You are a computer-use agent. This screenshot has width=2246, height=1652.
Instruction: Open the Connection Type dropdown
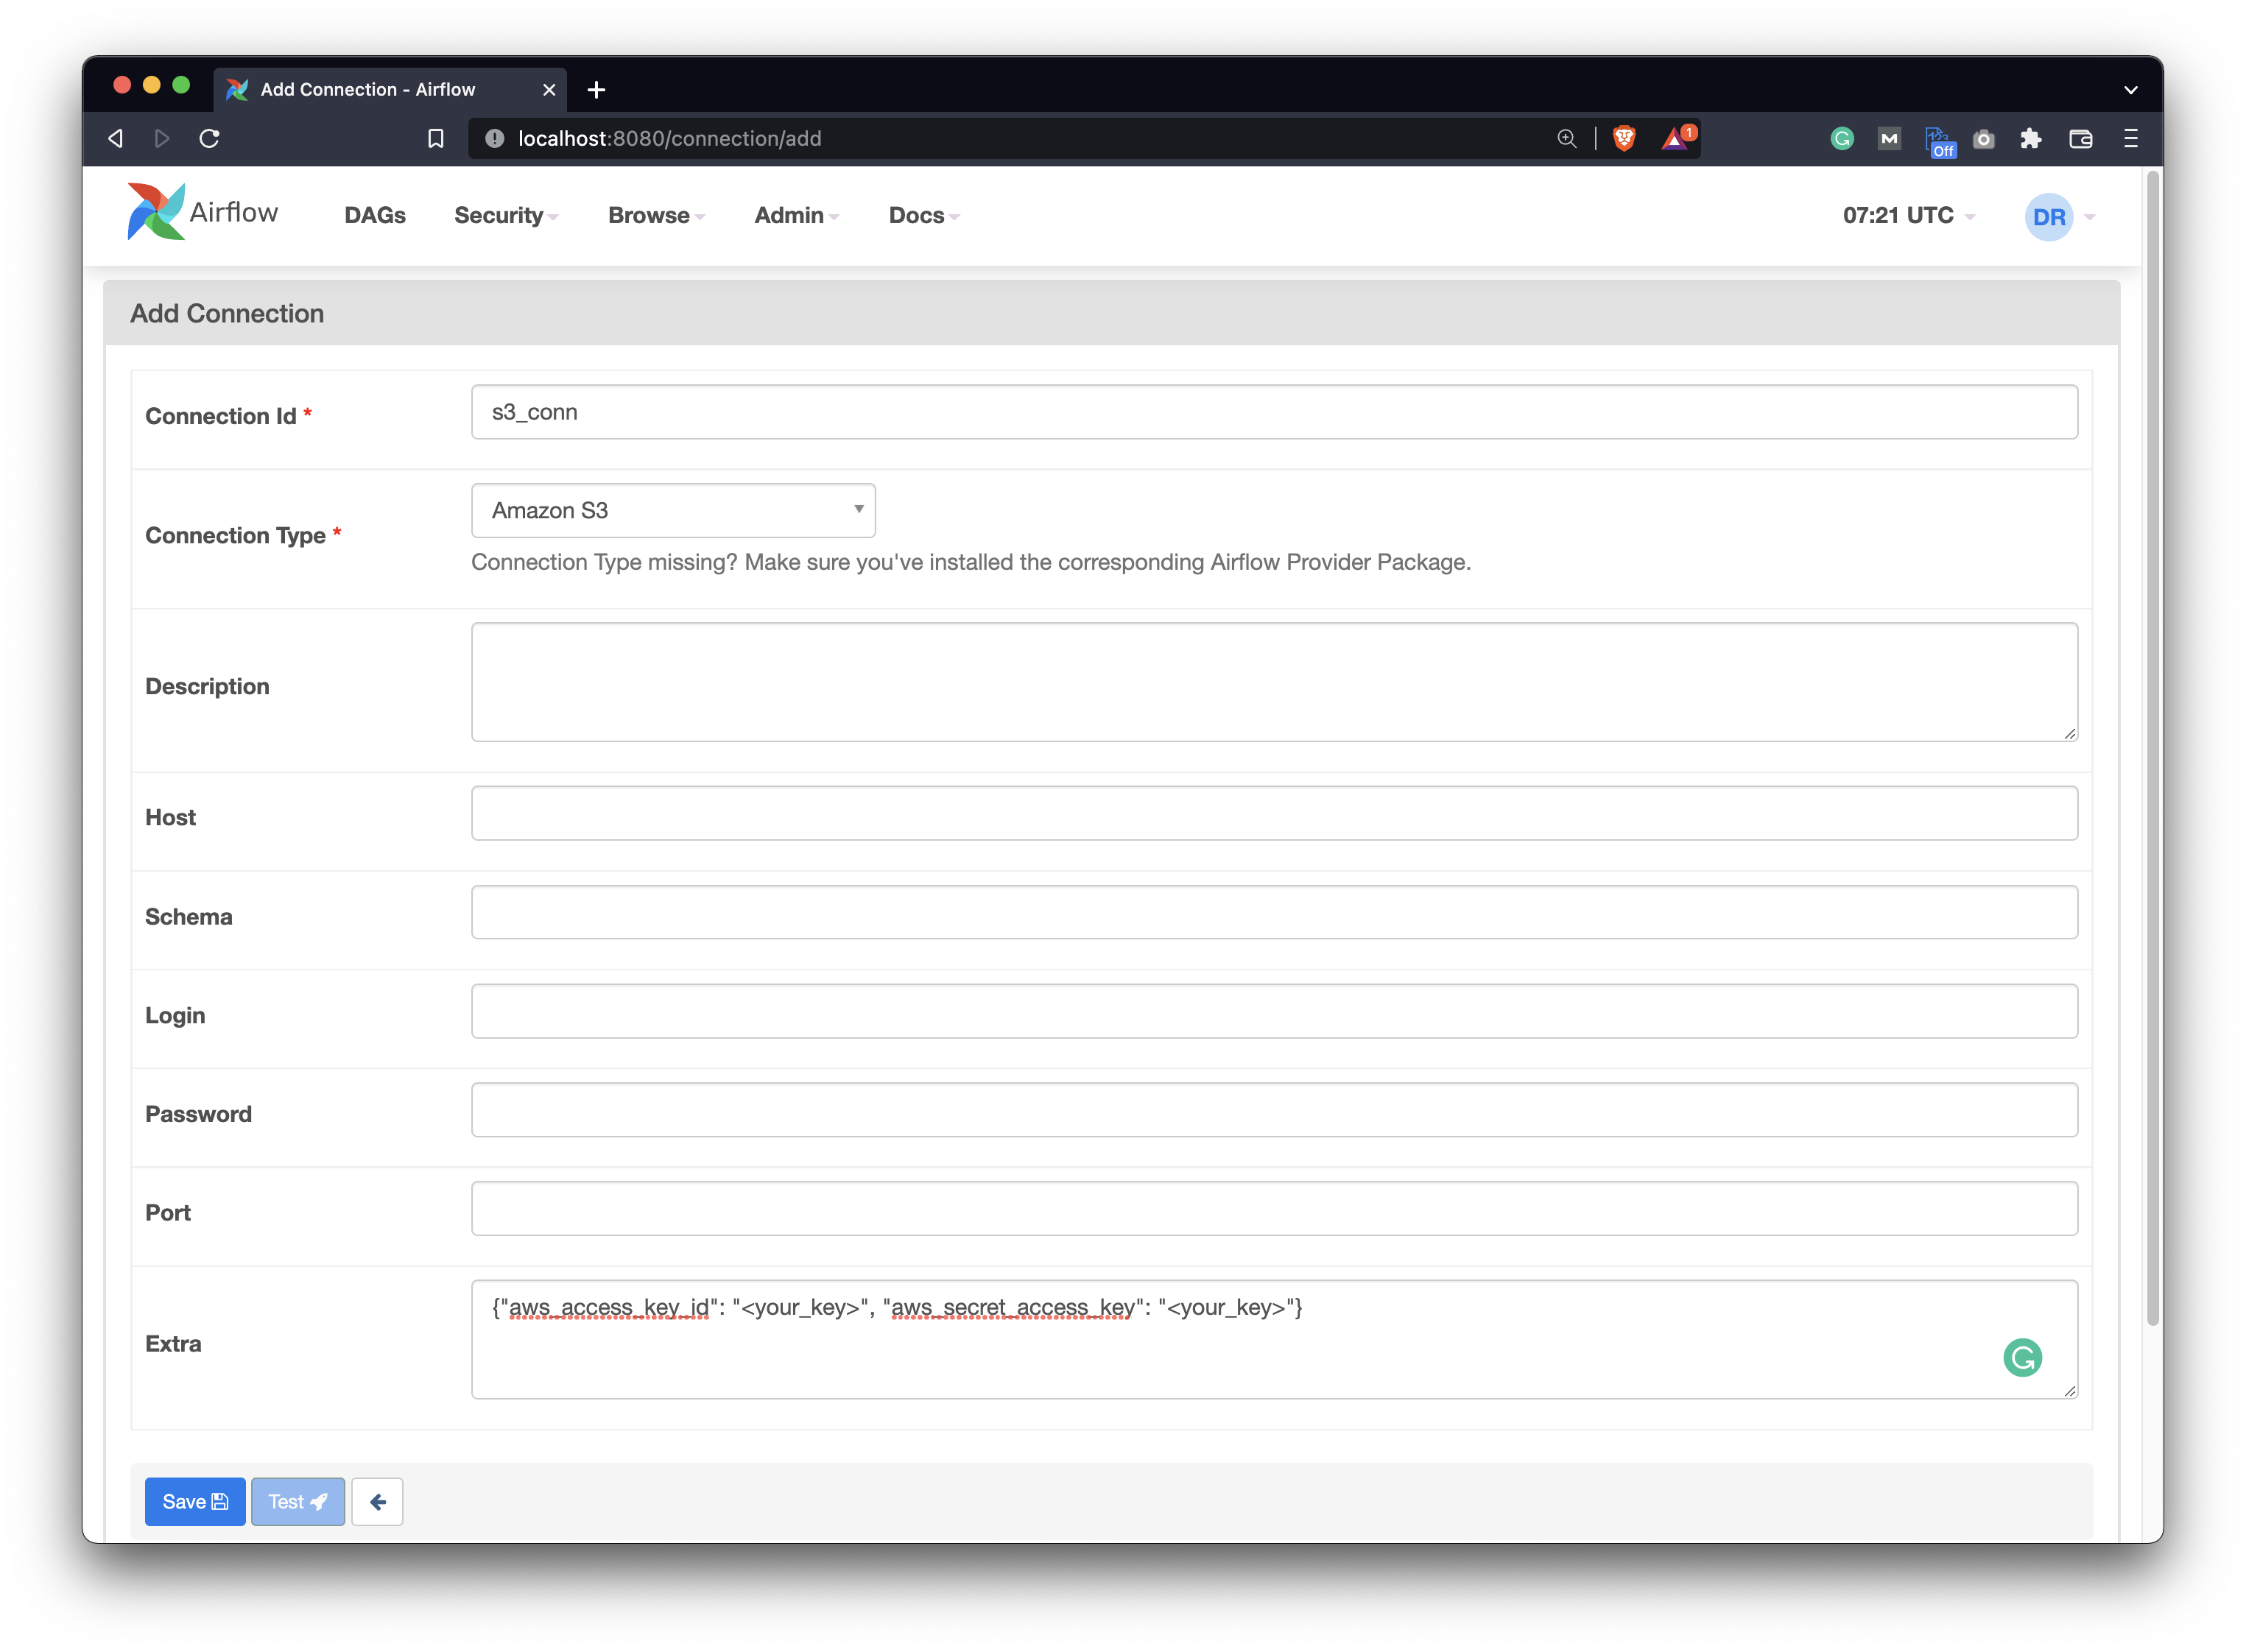[673, 510]
